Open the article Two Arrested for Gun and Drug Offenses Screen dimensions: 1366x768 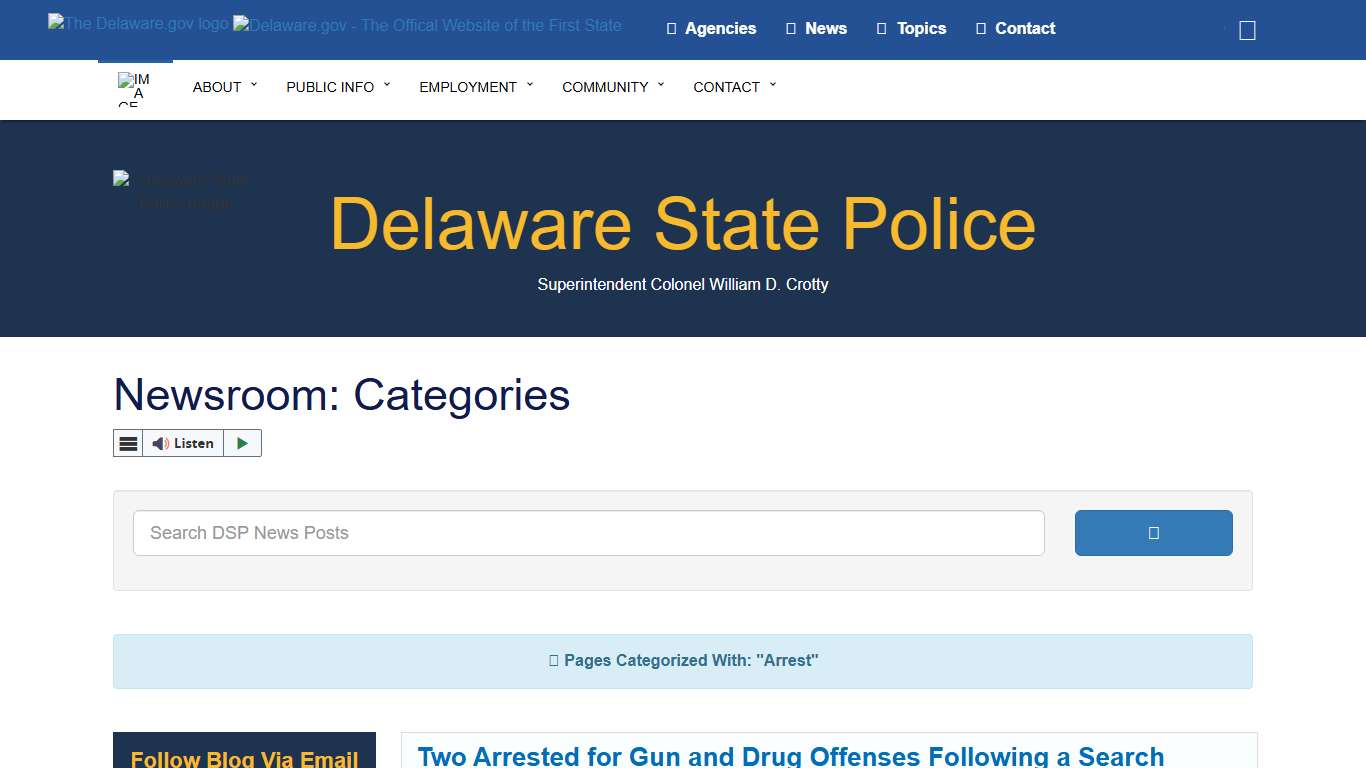pos(791,756)
